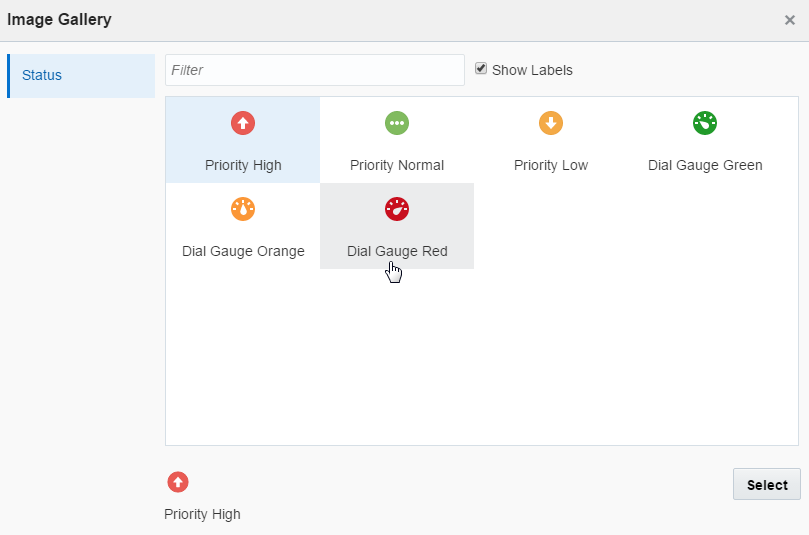The width and height of the screenshot is (809, 535).
Task: Click the "Show Labels" text label
Action: [532, 70]
